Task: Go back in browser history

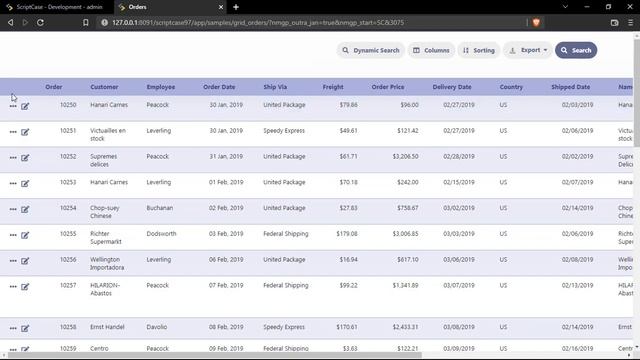Action: pos(11,22)
